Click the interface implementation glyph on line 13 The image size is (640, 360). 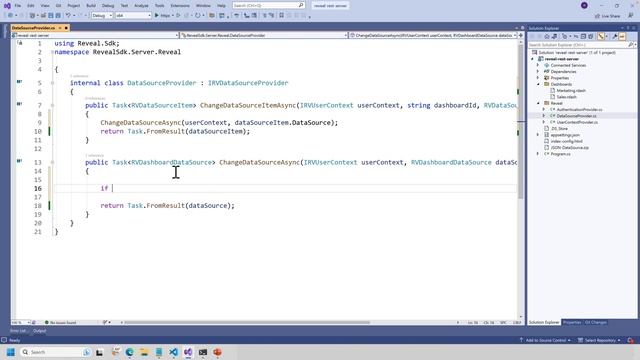pos(19,161)
